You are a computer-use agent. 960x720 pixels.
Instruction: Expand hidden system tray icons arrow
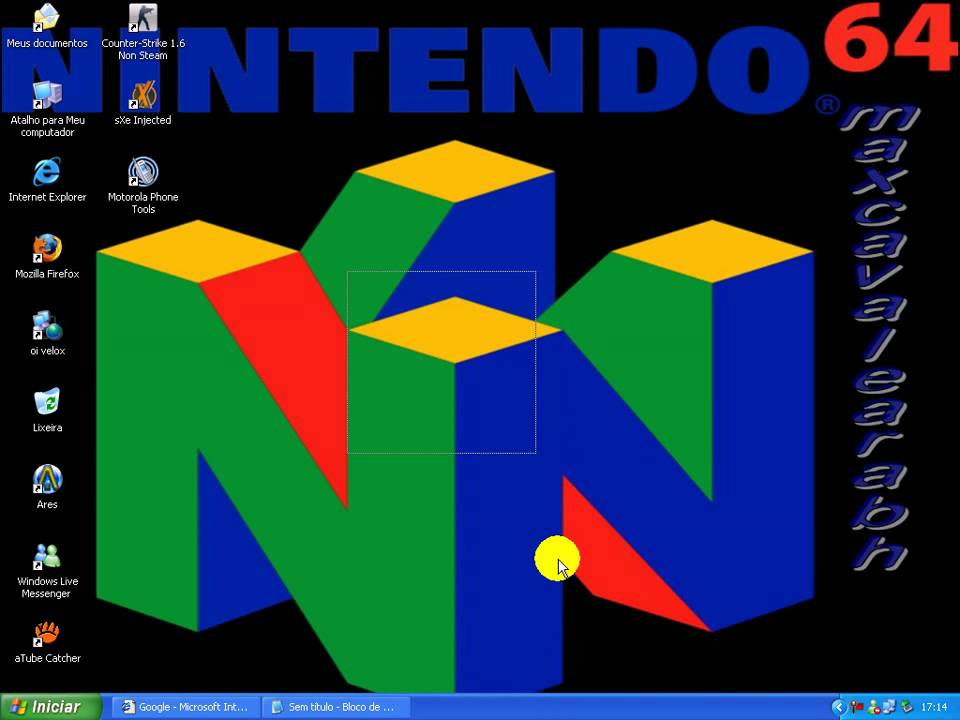839,707
